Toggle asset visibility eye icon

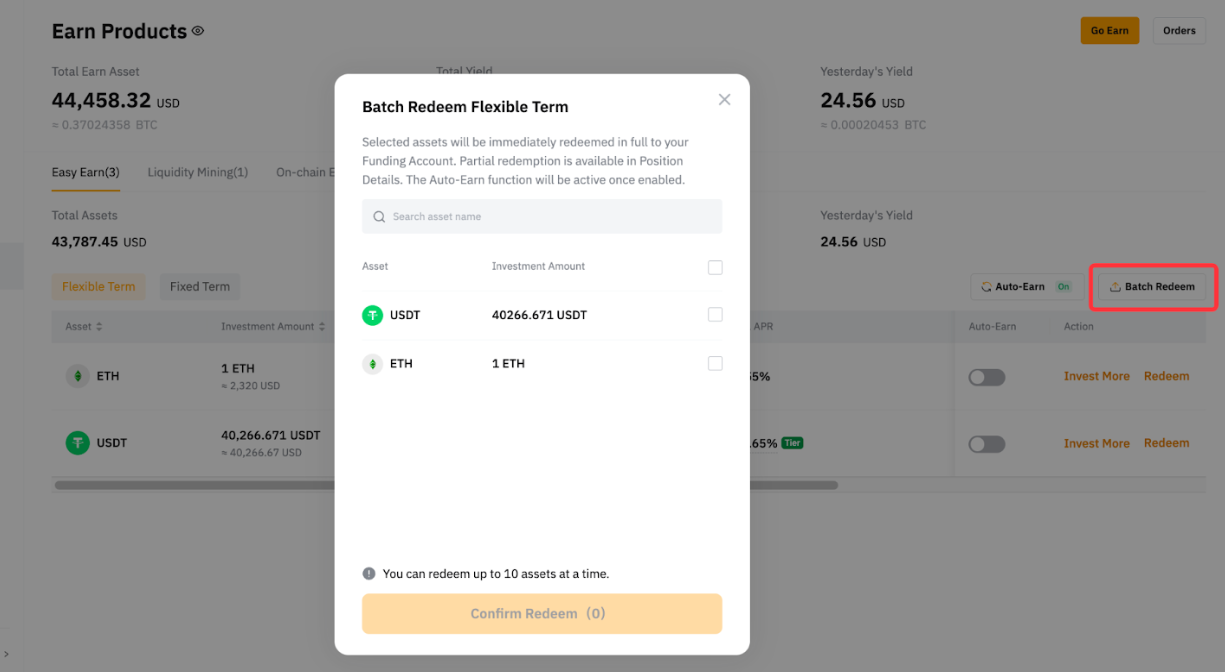click(x=198, y=31)
